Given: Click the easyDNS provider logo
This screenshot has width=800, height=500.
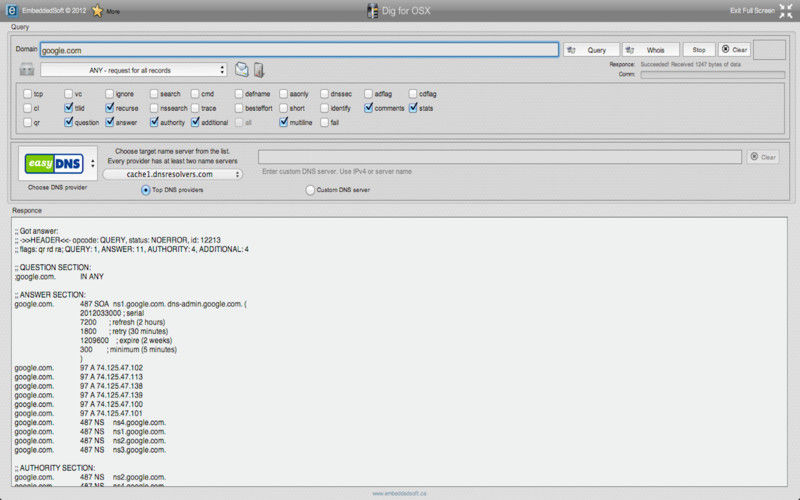Looking at the screenshot, I should pos(54,163).
